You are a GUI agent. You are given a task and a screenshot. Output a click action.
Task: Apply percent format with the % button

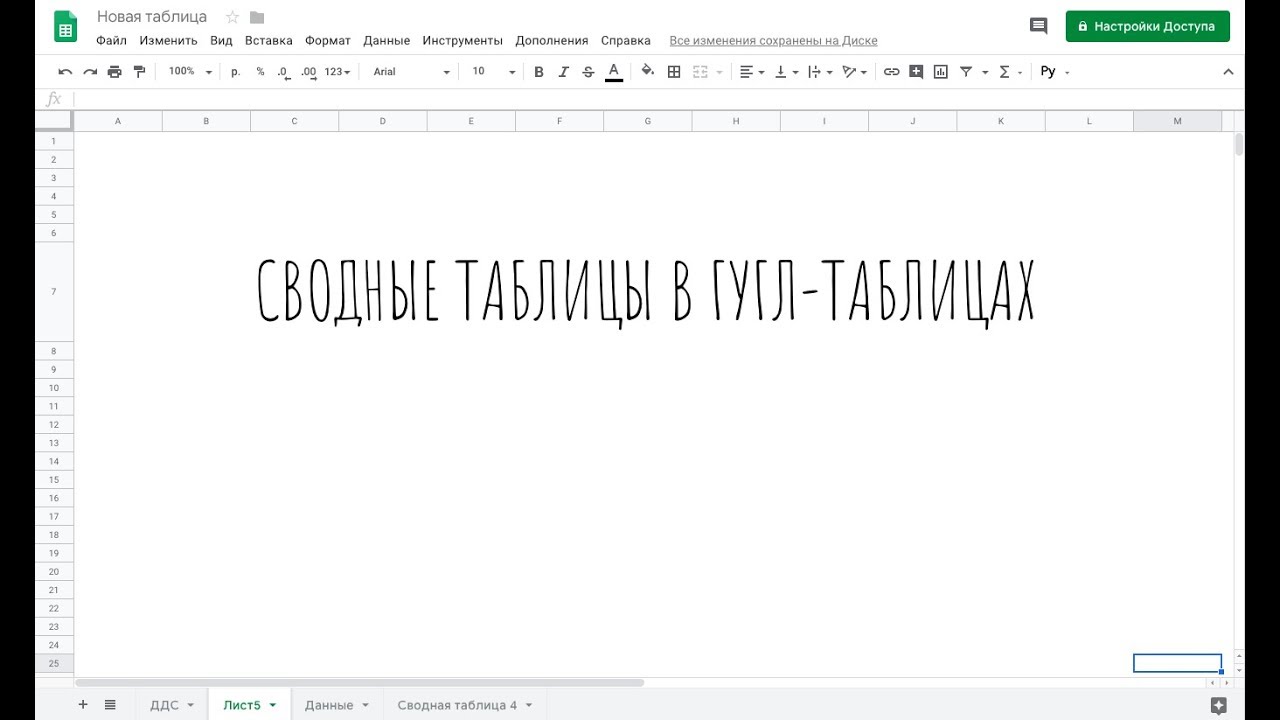(260, 72)
